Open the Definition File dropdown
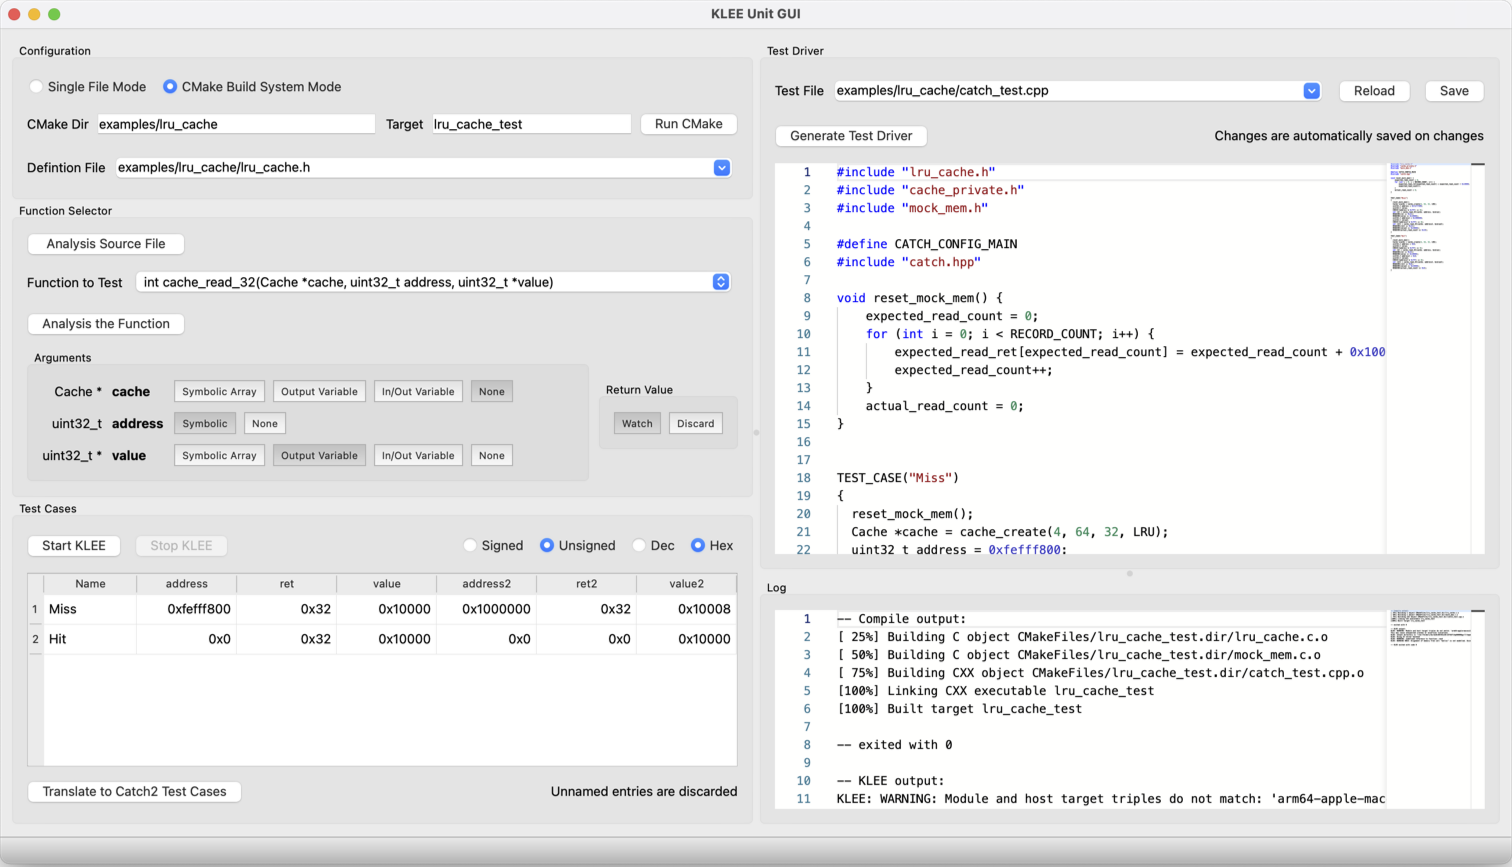 pyautogui.click(x=722, y=168)
